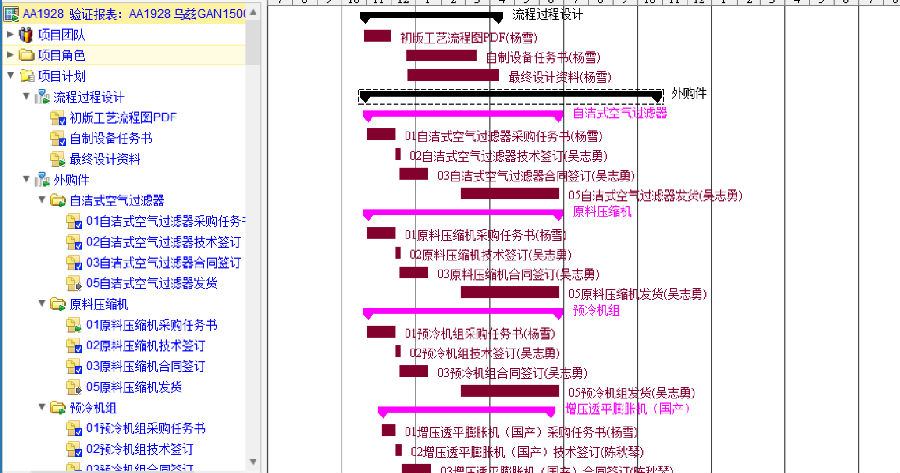Image resolution: width=900 pixels, height=473 pixels.
Task: Click the 初版工艺流程图PDF(杨雪) Gantt bar
Action: 377,36
